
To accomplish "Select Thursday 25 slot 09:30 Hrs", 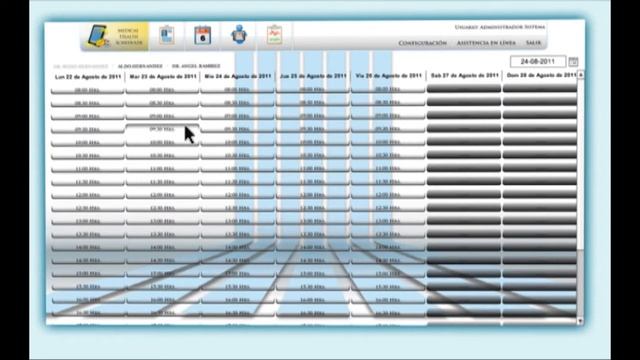I will pyautogui.click(x=313, y=129).
